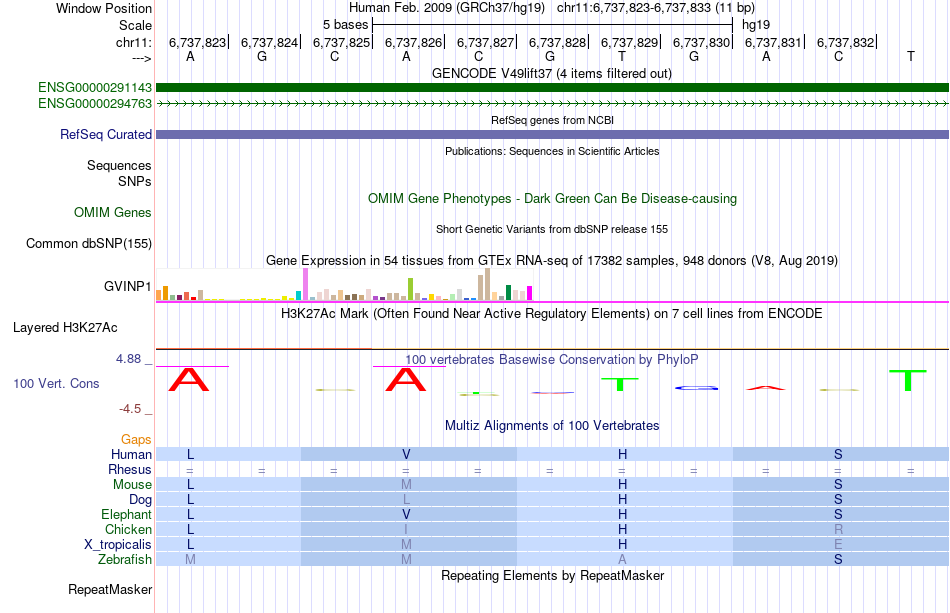
Task: Click the Elephant species label
Action: (x=127, y=514)
